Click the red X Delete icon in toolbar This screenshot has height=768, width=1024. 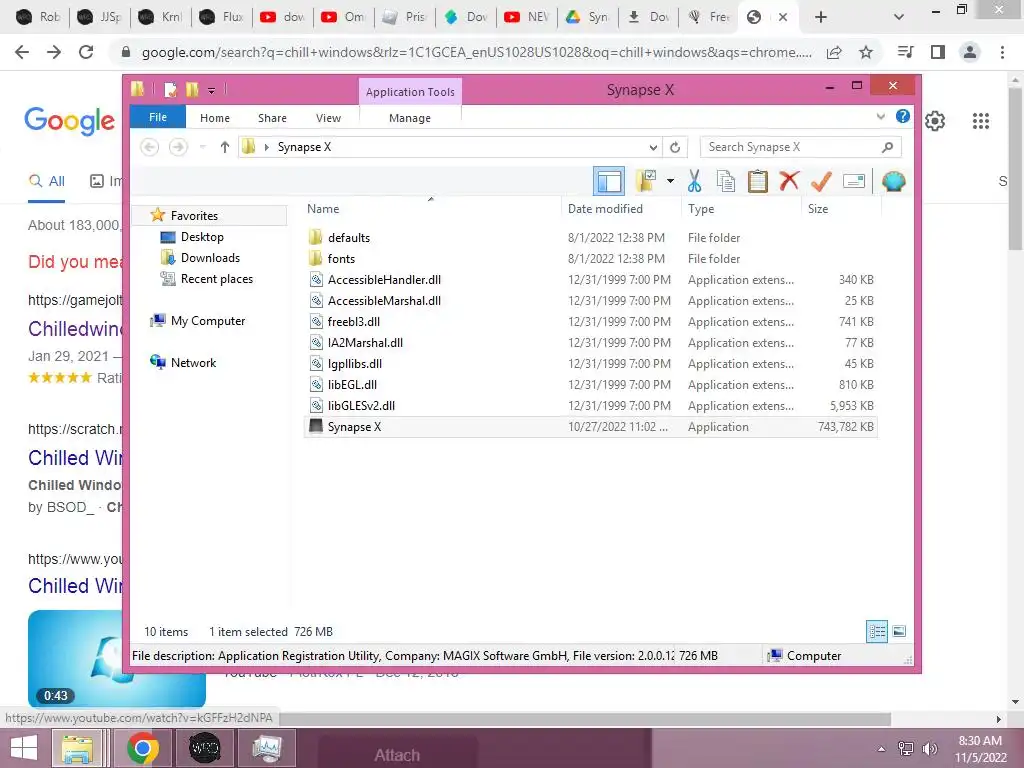[x=789, y=180]
